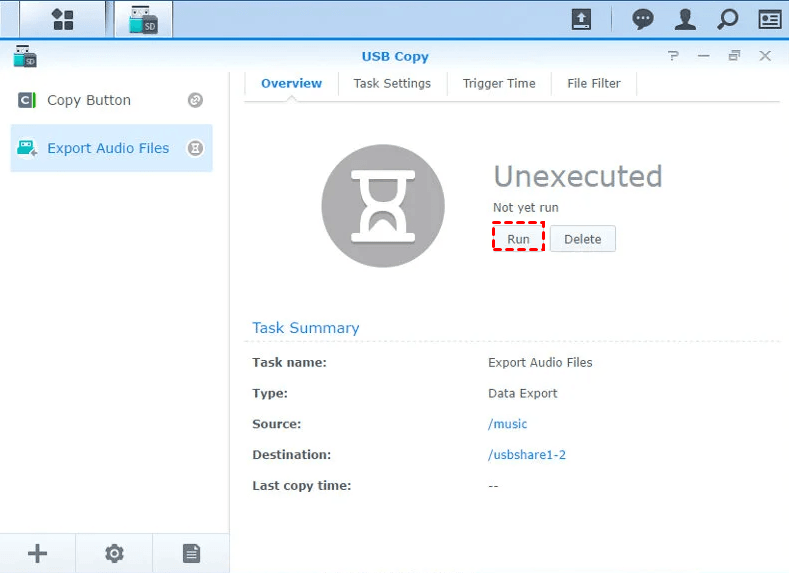
Task: Add a new task with plus icon
Action: [37, 553]
